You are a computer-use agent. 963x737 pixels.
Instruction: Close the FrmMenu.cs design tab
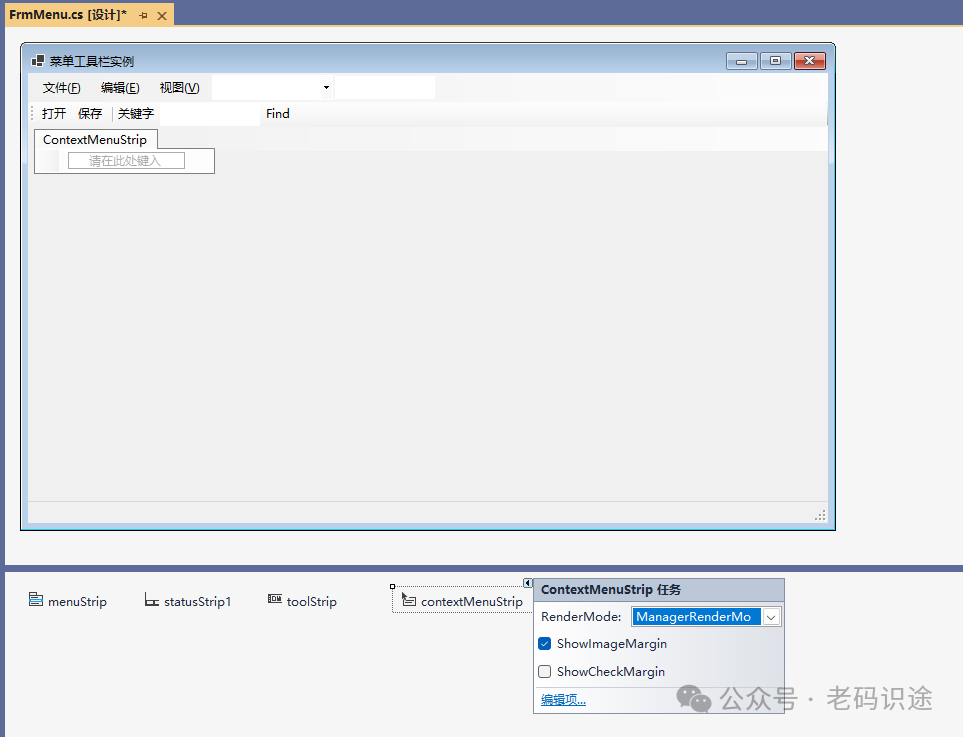[x=162, y=15]
